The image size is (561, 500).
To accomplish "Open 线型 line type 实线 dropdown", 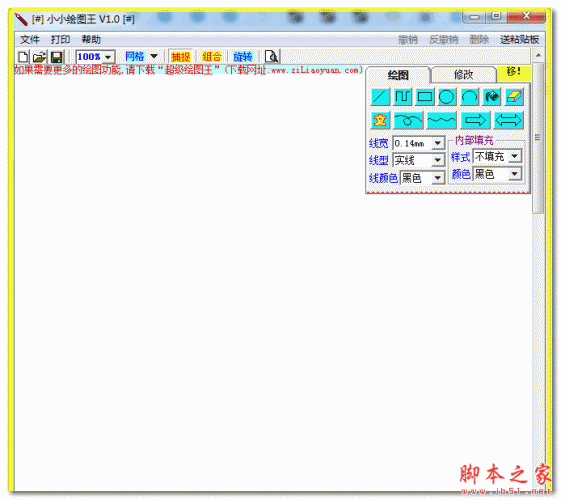I will pos(438,160).
